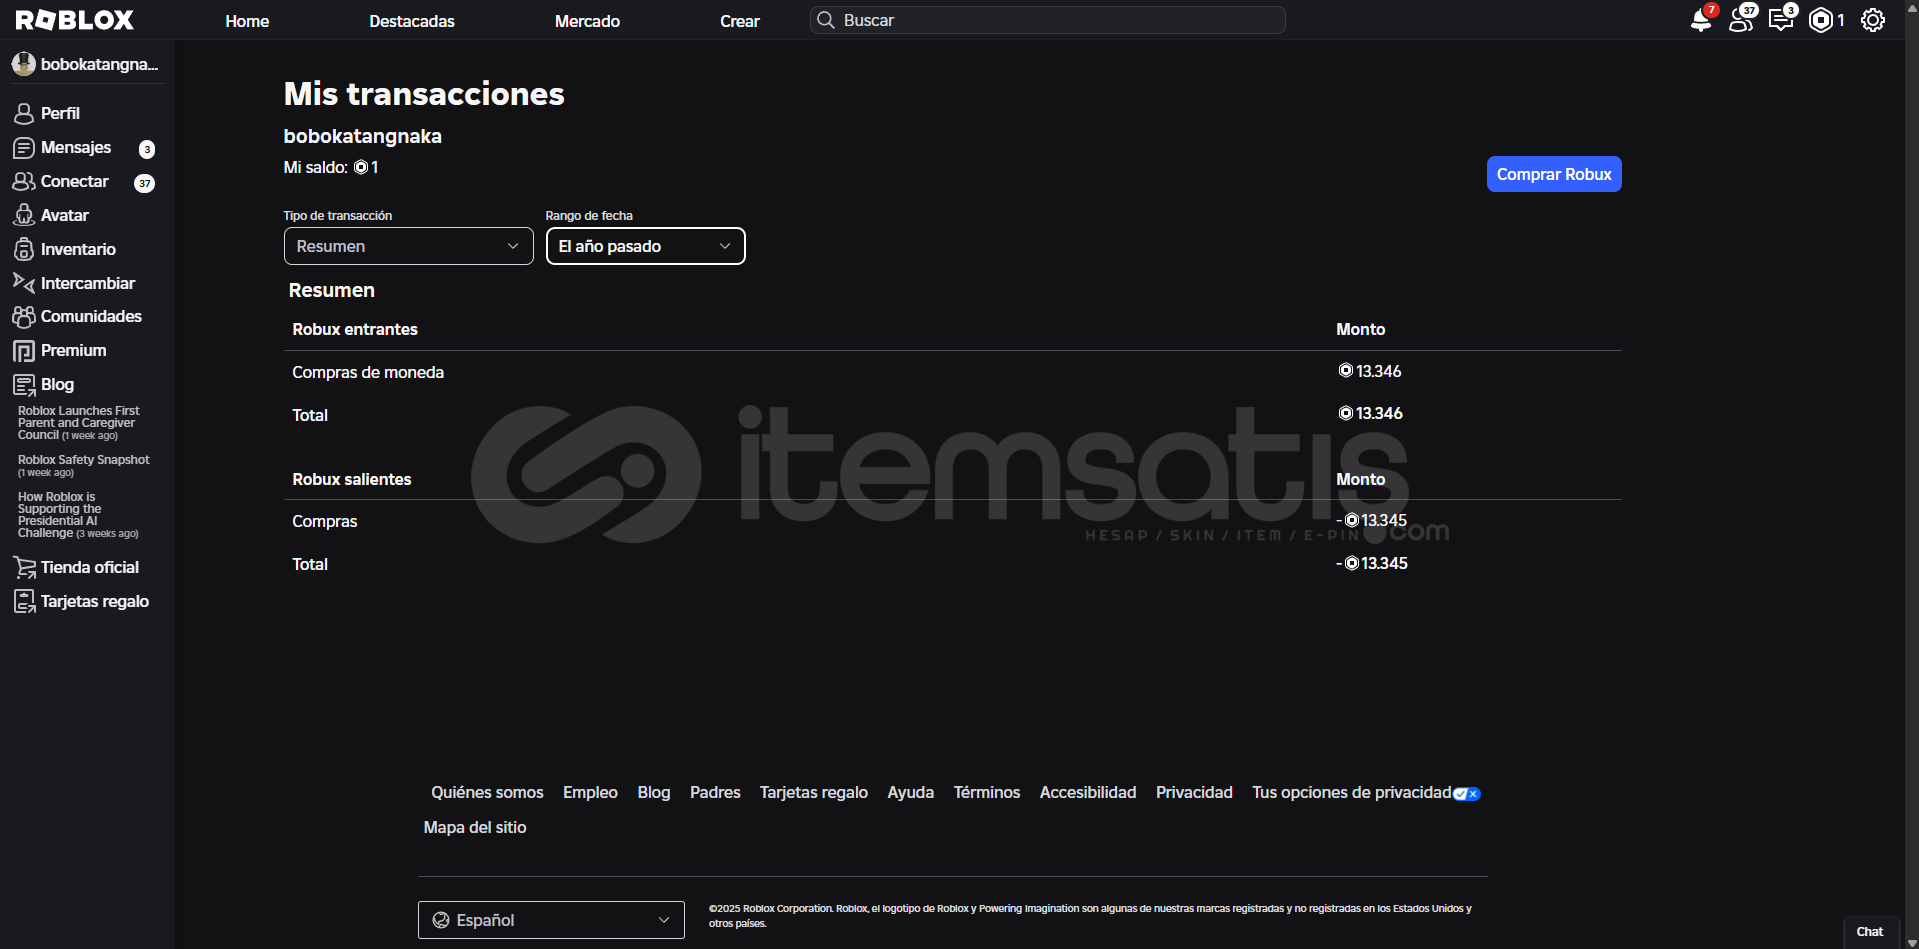The height and width of the screenshot is (949, 1919).
Task: Click the user avatar thumbnail in sidebar
Action: click(x=24, y=64)
